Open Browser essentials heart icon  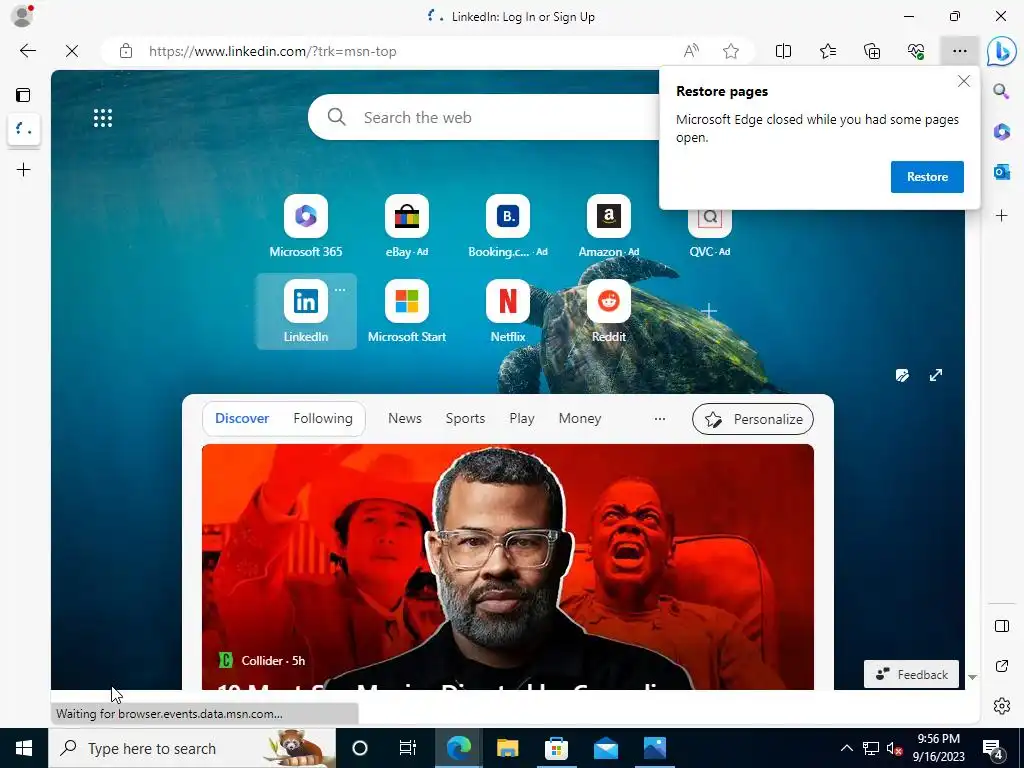[x=916, y=51]
